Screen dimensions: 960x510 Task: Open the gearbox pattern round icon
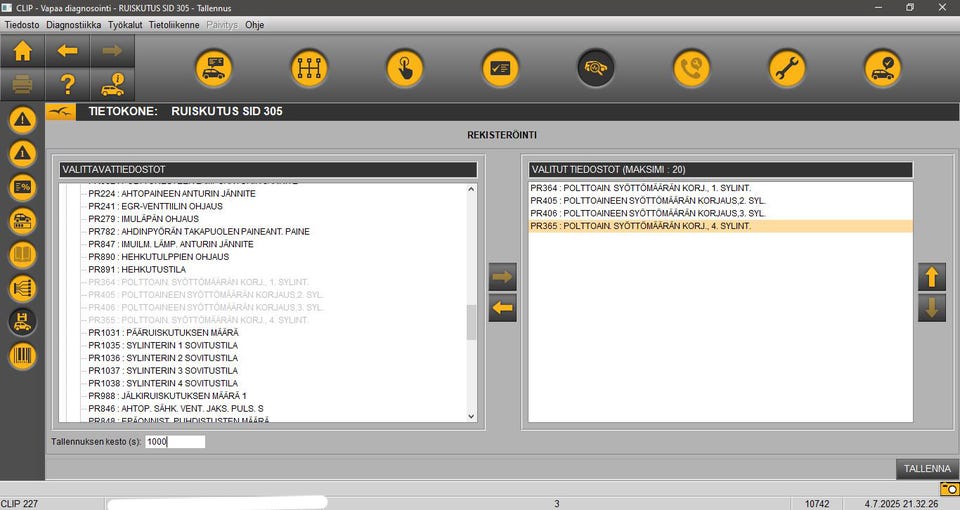point(309,68)
